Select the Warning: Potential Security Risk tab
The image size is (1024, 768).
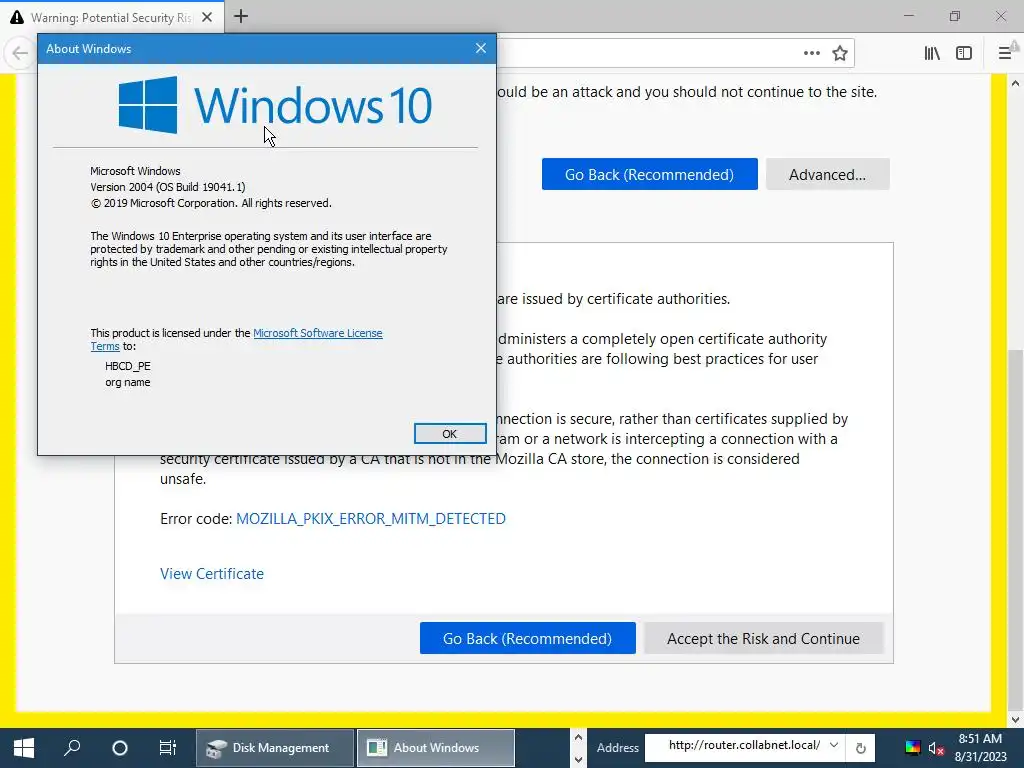coord(111,18)
